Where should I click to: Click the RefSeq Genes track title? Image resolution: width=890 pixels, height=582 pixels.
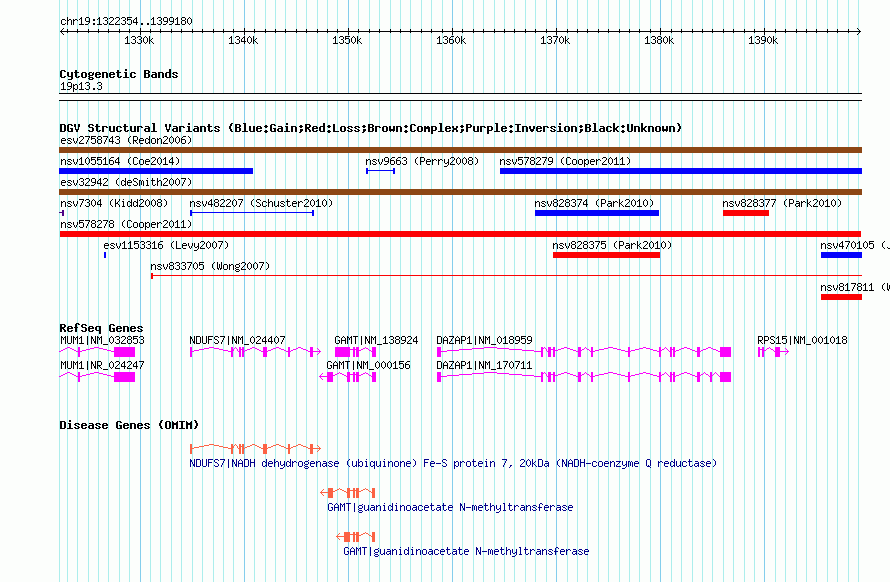point(101,328)
